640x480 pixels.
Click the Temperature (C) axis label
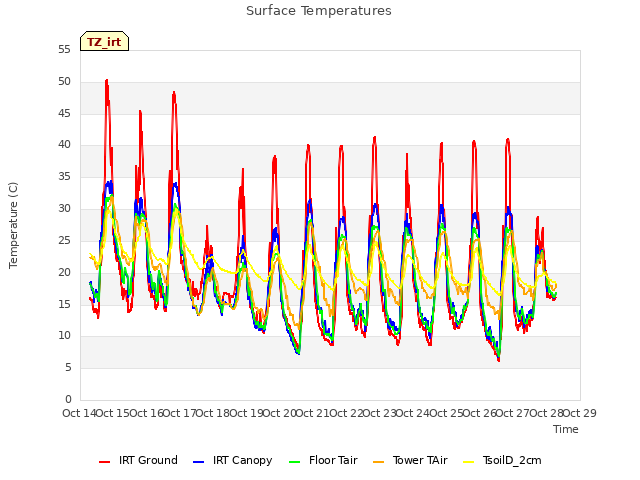[x=13, y=225]
